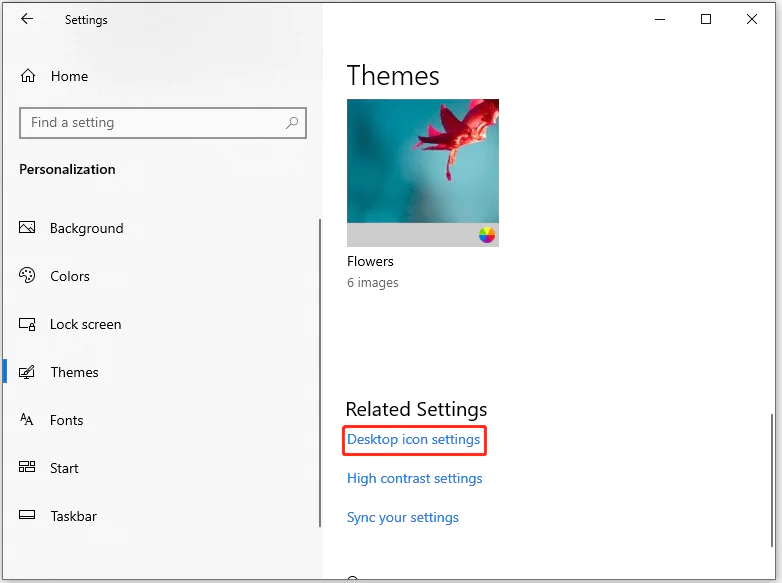The height and width of the screenshot is (583, 782).
Task: Click the back arrow in title bar
Action: [27, 19]
